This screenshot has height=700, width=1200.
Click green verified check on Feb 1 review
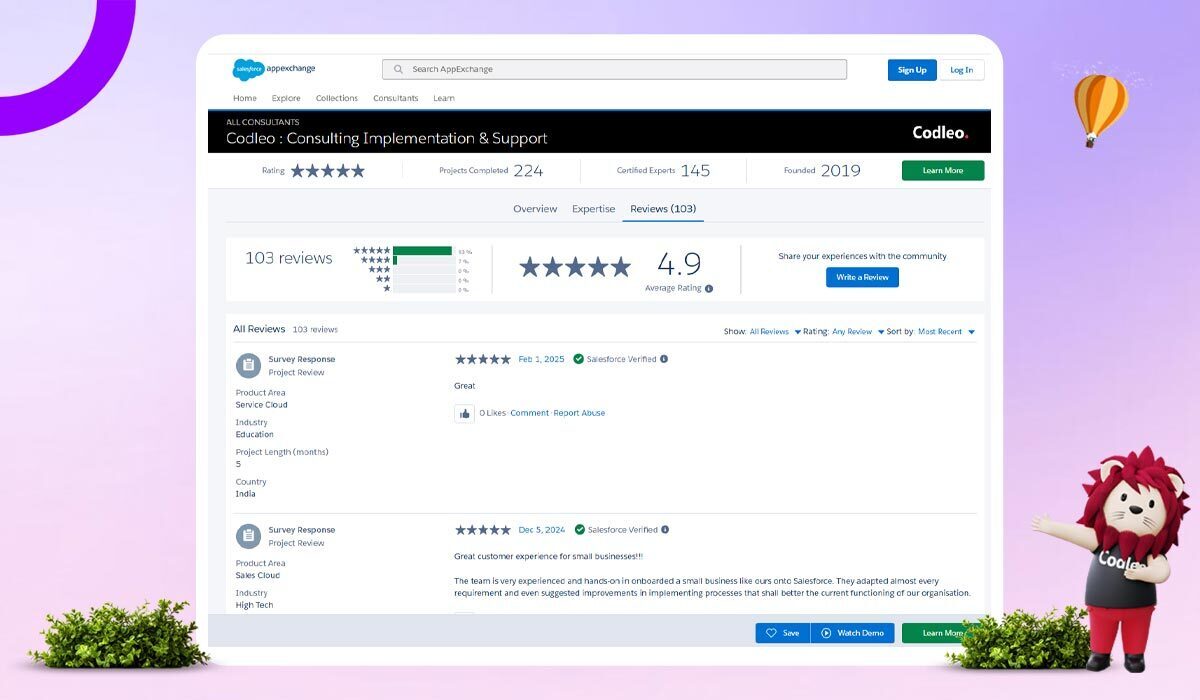coord(578,359)
